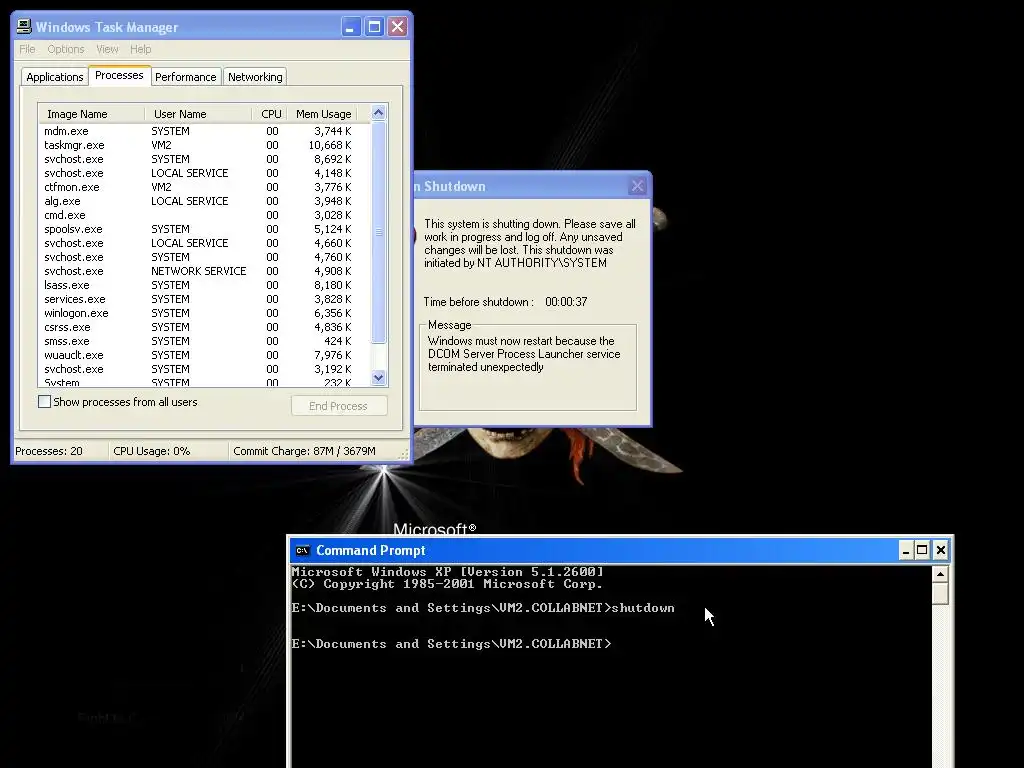Maximize the Command Prompt window
This screenshot has height=768, width=1024.
(x=922, y=551)
